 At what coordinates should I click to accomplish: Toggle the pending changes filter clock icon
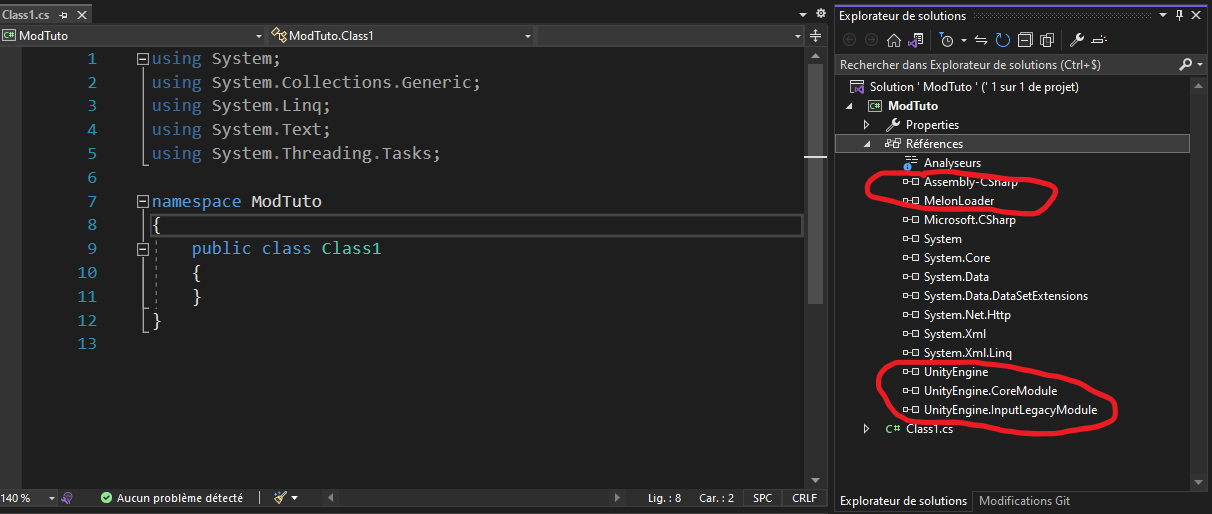click(x=946, y=41)
